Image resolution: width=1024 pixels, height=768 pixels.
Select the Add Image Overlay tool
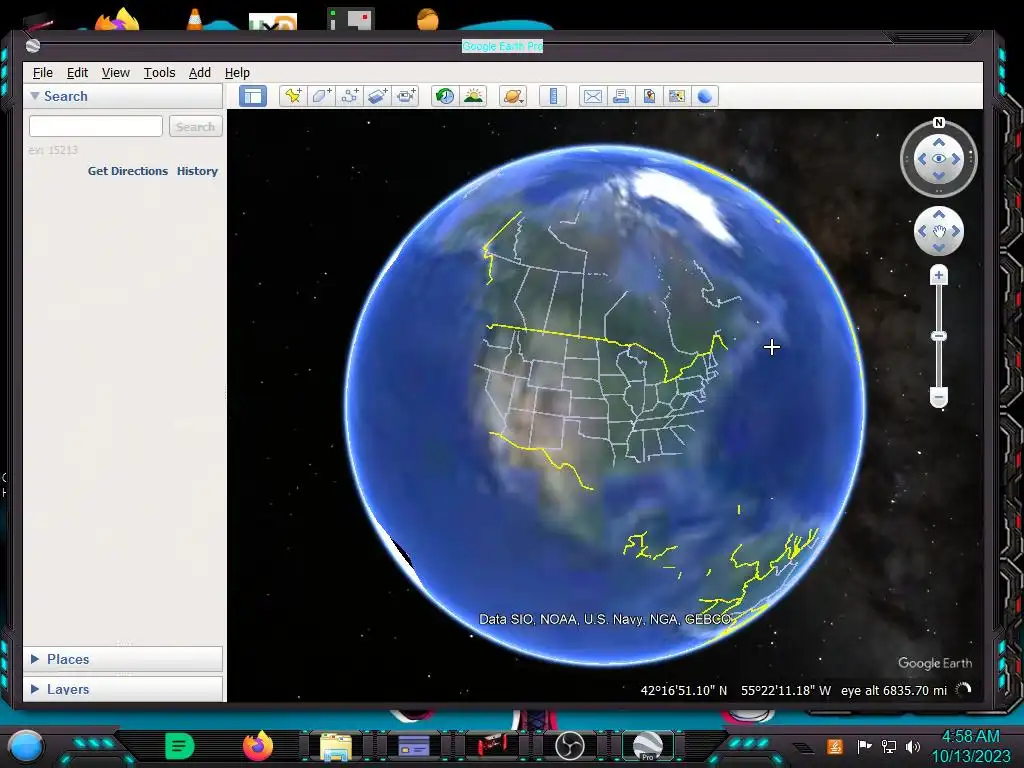coord(377,97)
